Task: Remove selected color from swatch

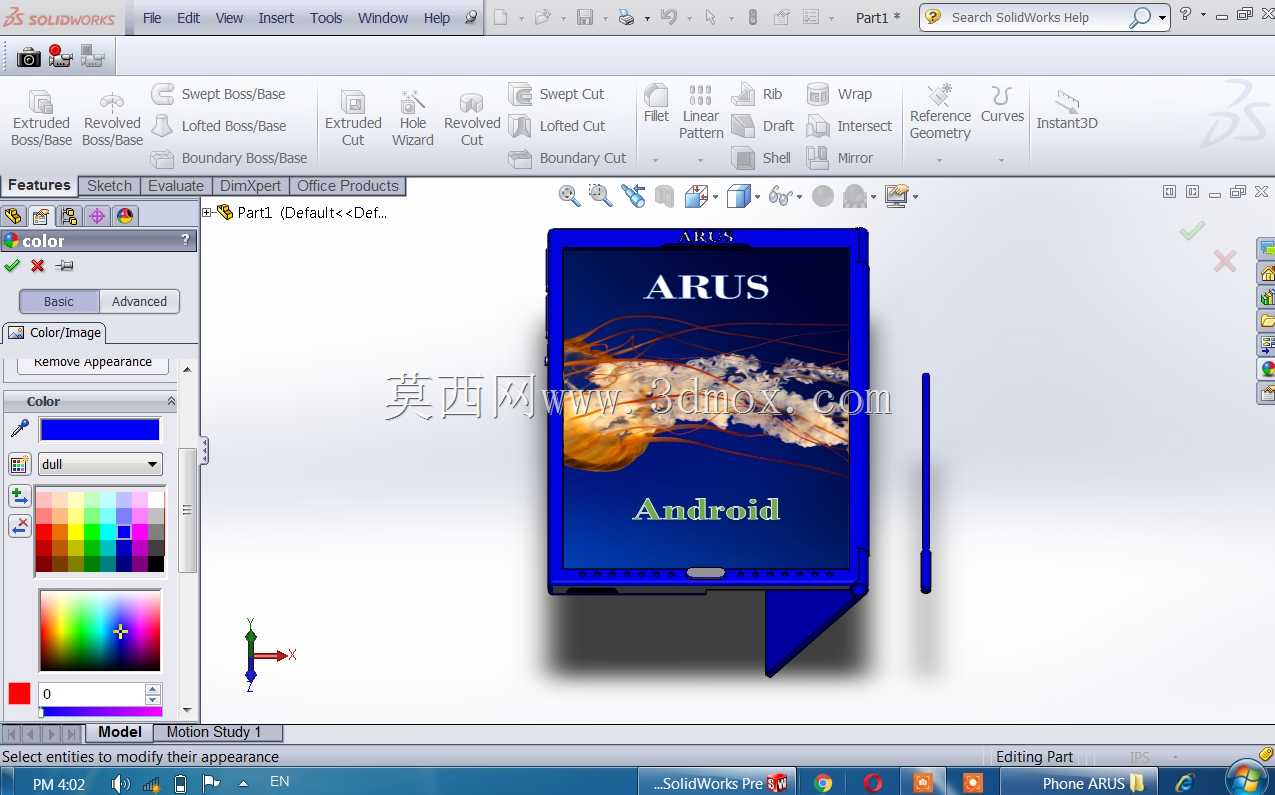Action: [x=19, y=526]
